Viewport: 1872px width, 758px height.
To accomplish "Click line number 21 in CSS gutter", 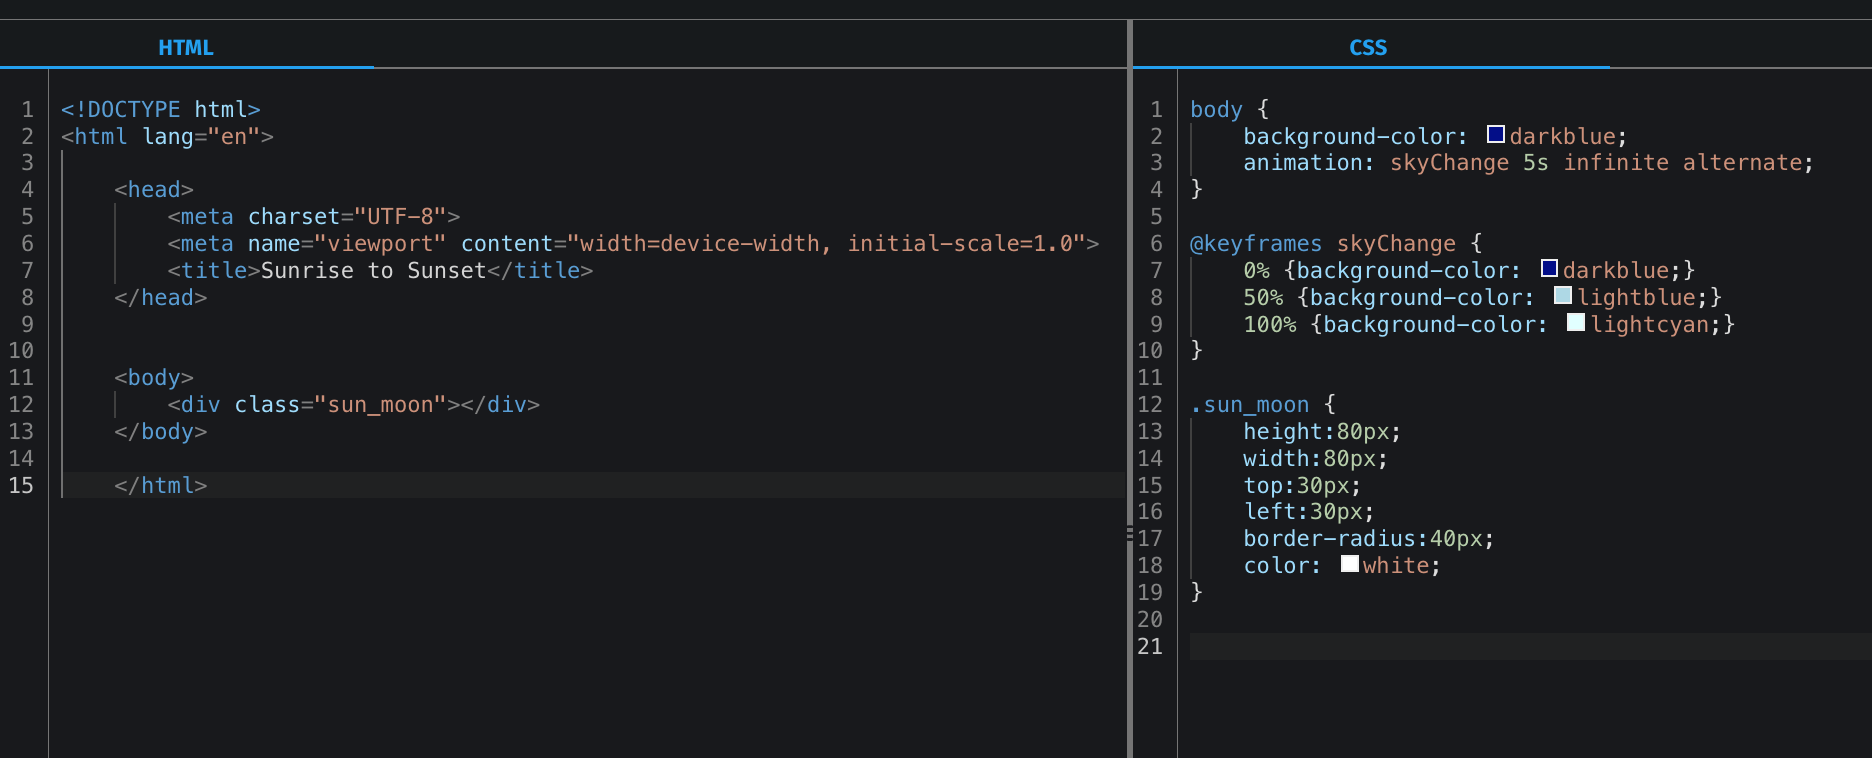I will click(1150, 646).
